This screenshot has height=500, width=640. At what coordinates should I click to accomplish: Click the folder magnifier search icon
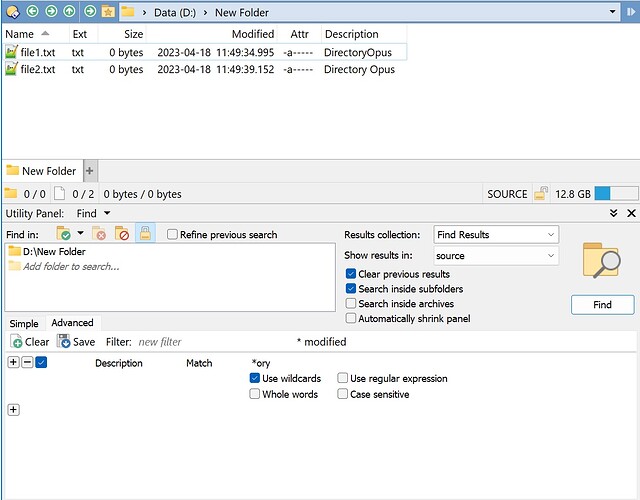[x=602, y=260]
